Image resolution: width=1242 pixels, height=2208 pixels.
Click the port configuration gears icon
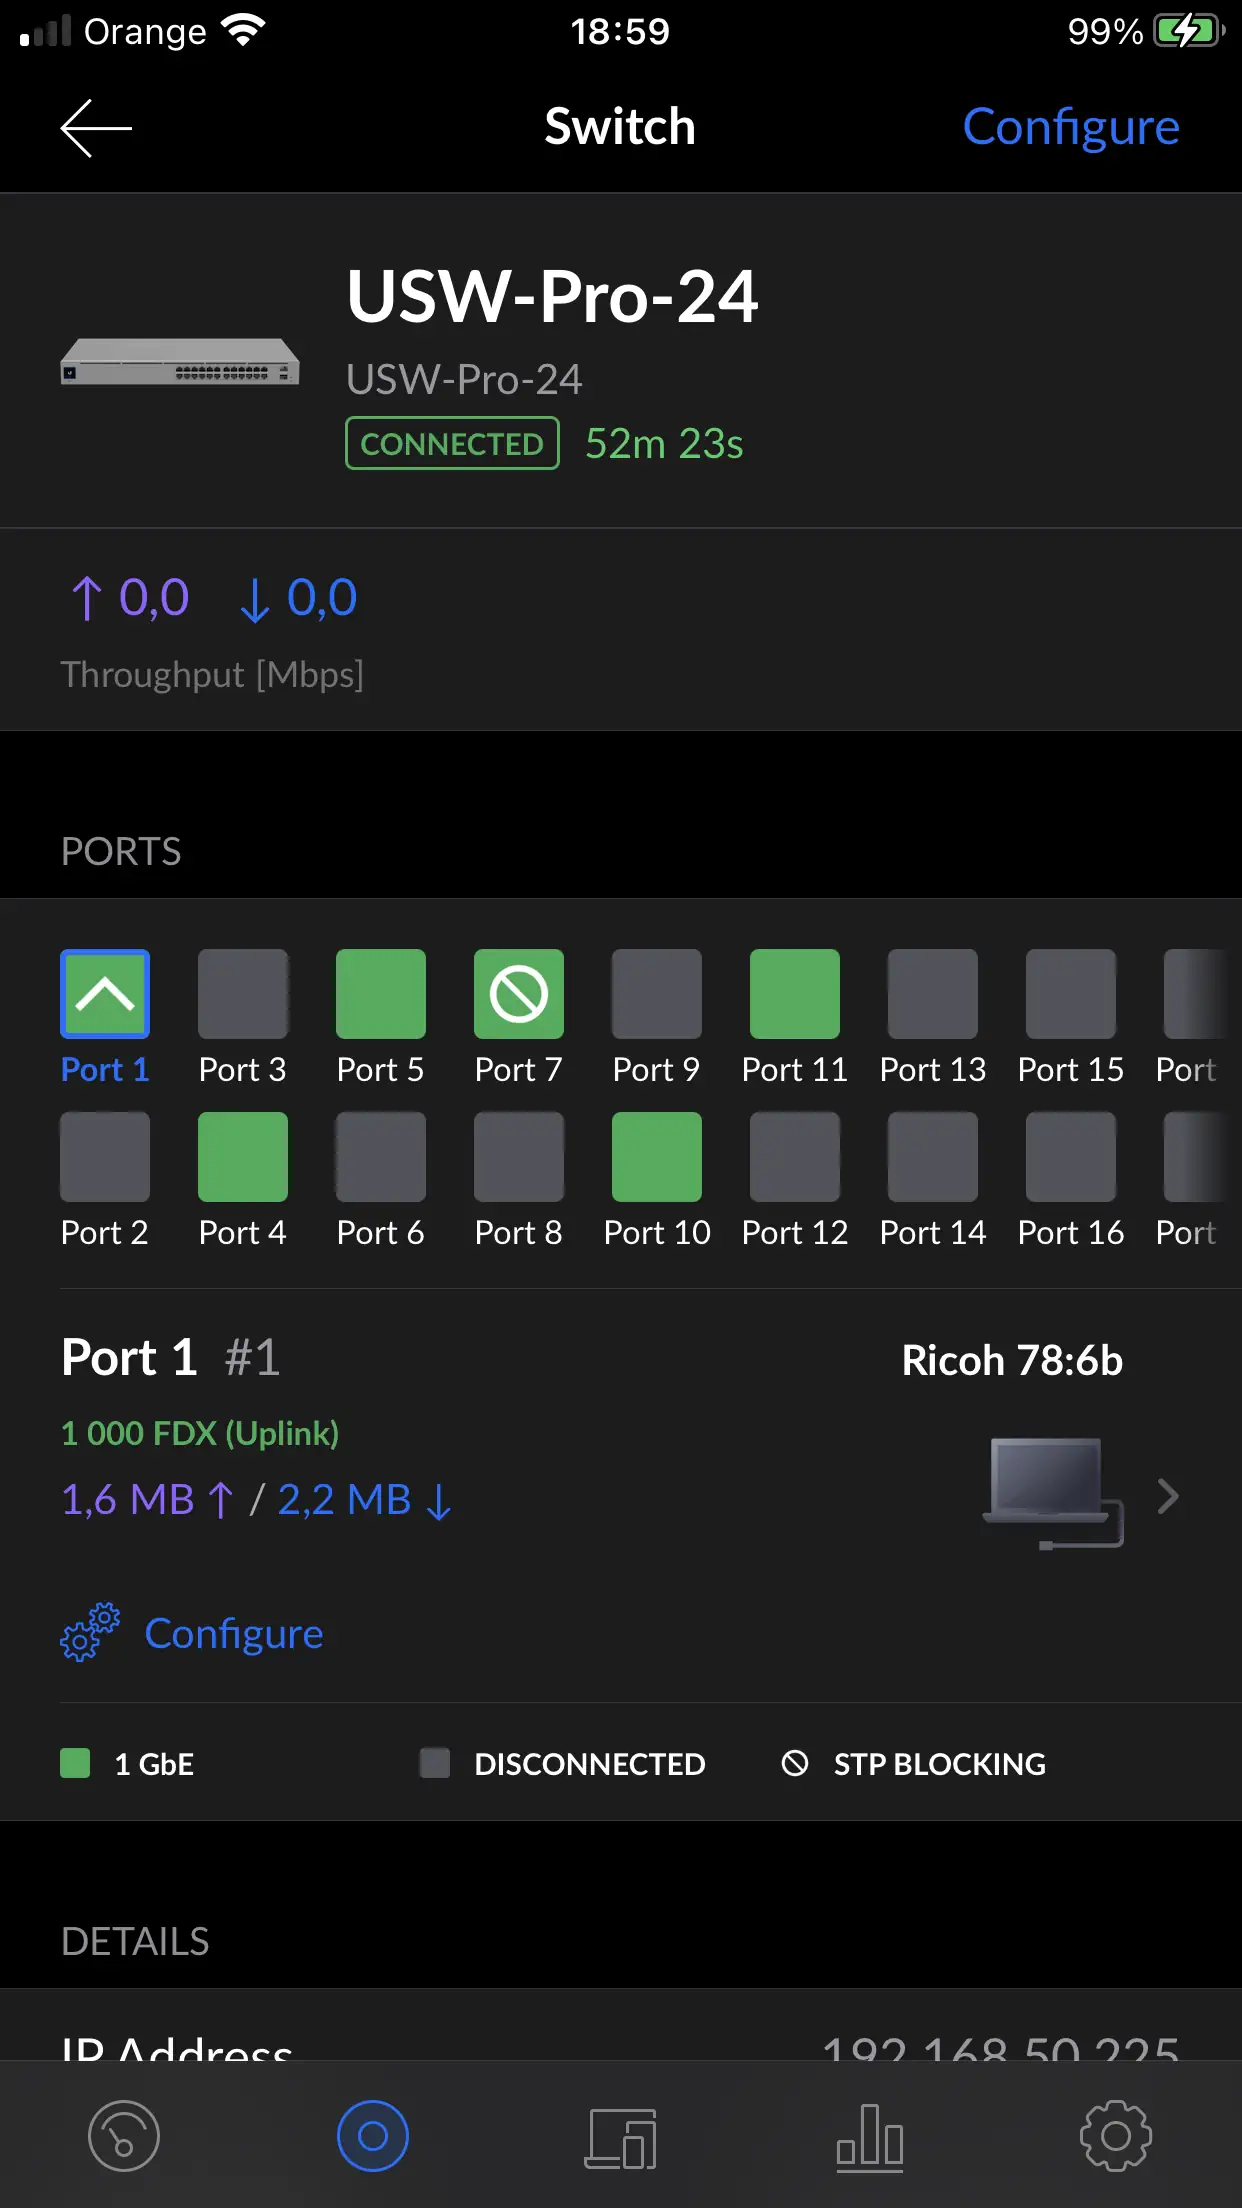point(90,1633)
